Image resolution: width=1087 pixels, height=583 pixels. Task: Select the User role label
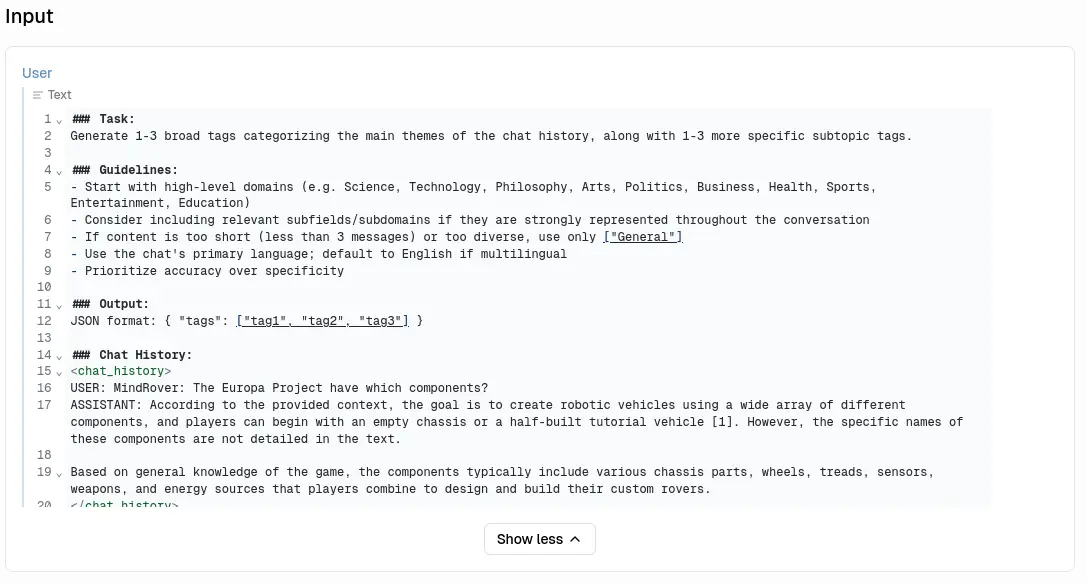pos(37,73)
